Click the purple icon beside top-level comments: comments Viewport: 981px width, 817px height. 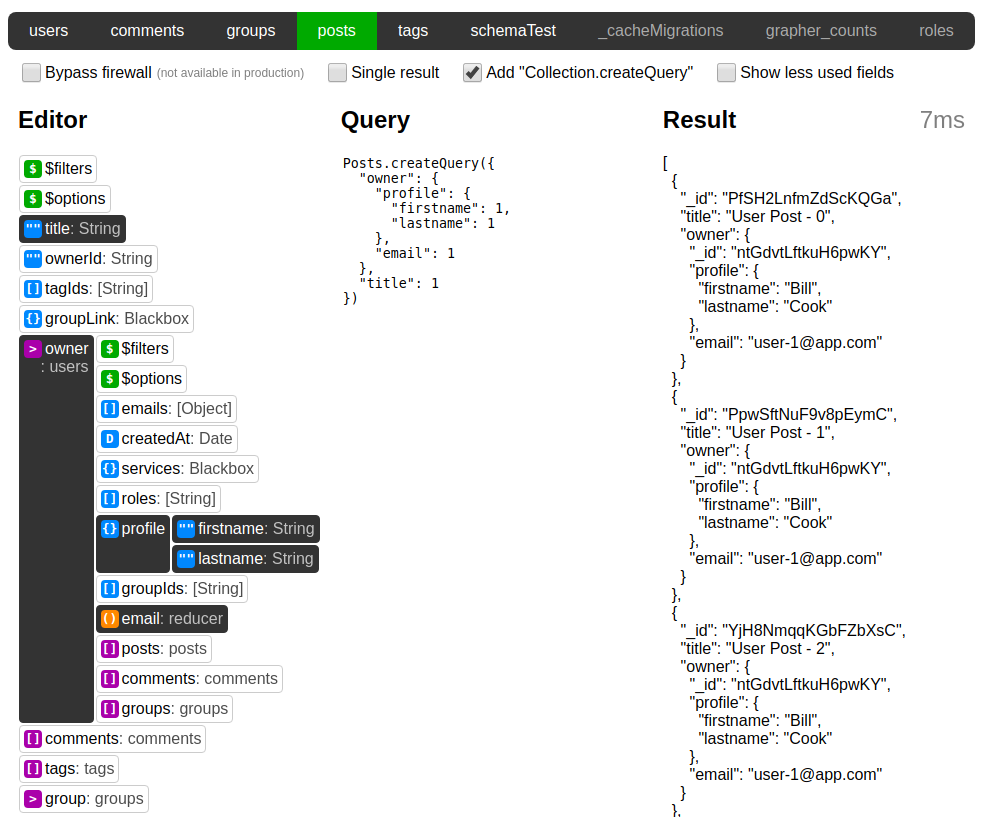(x=33, y=739)
